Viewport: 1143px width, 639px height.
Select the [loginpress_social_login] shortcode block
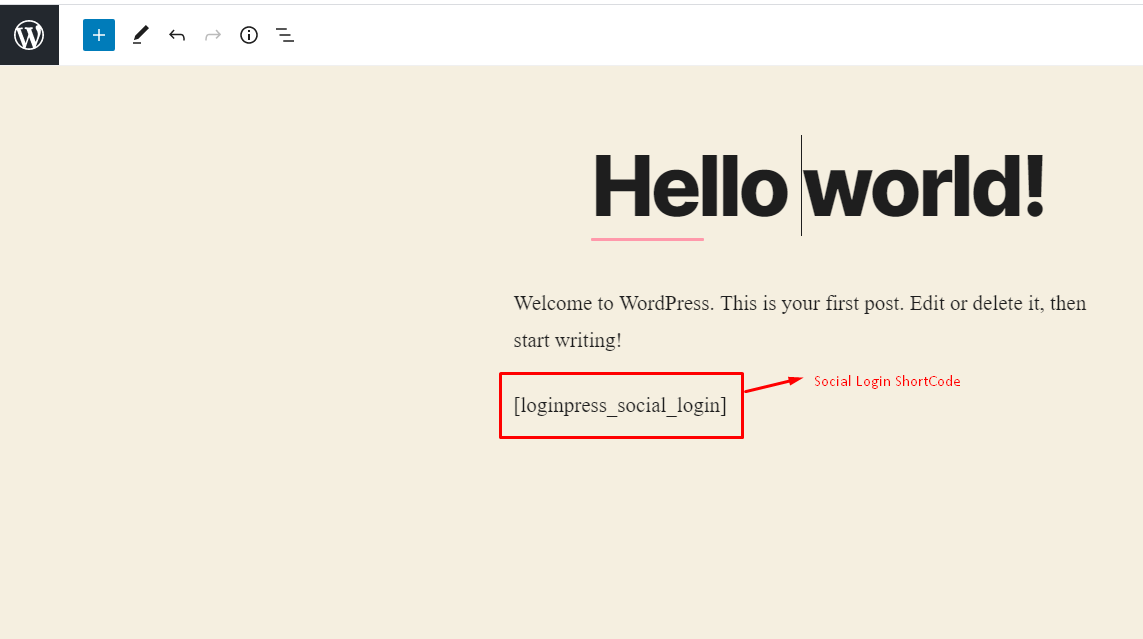620,405
